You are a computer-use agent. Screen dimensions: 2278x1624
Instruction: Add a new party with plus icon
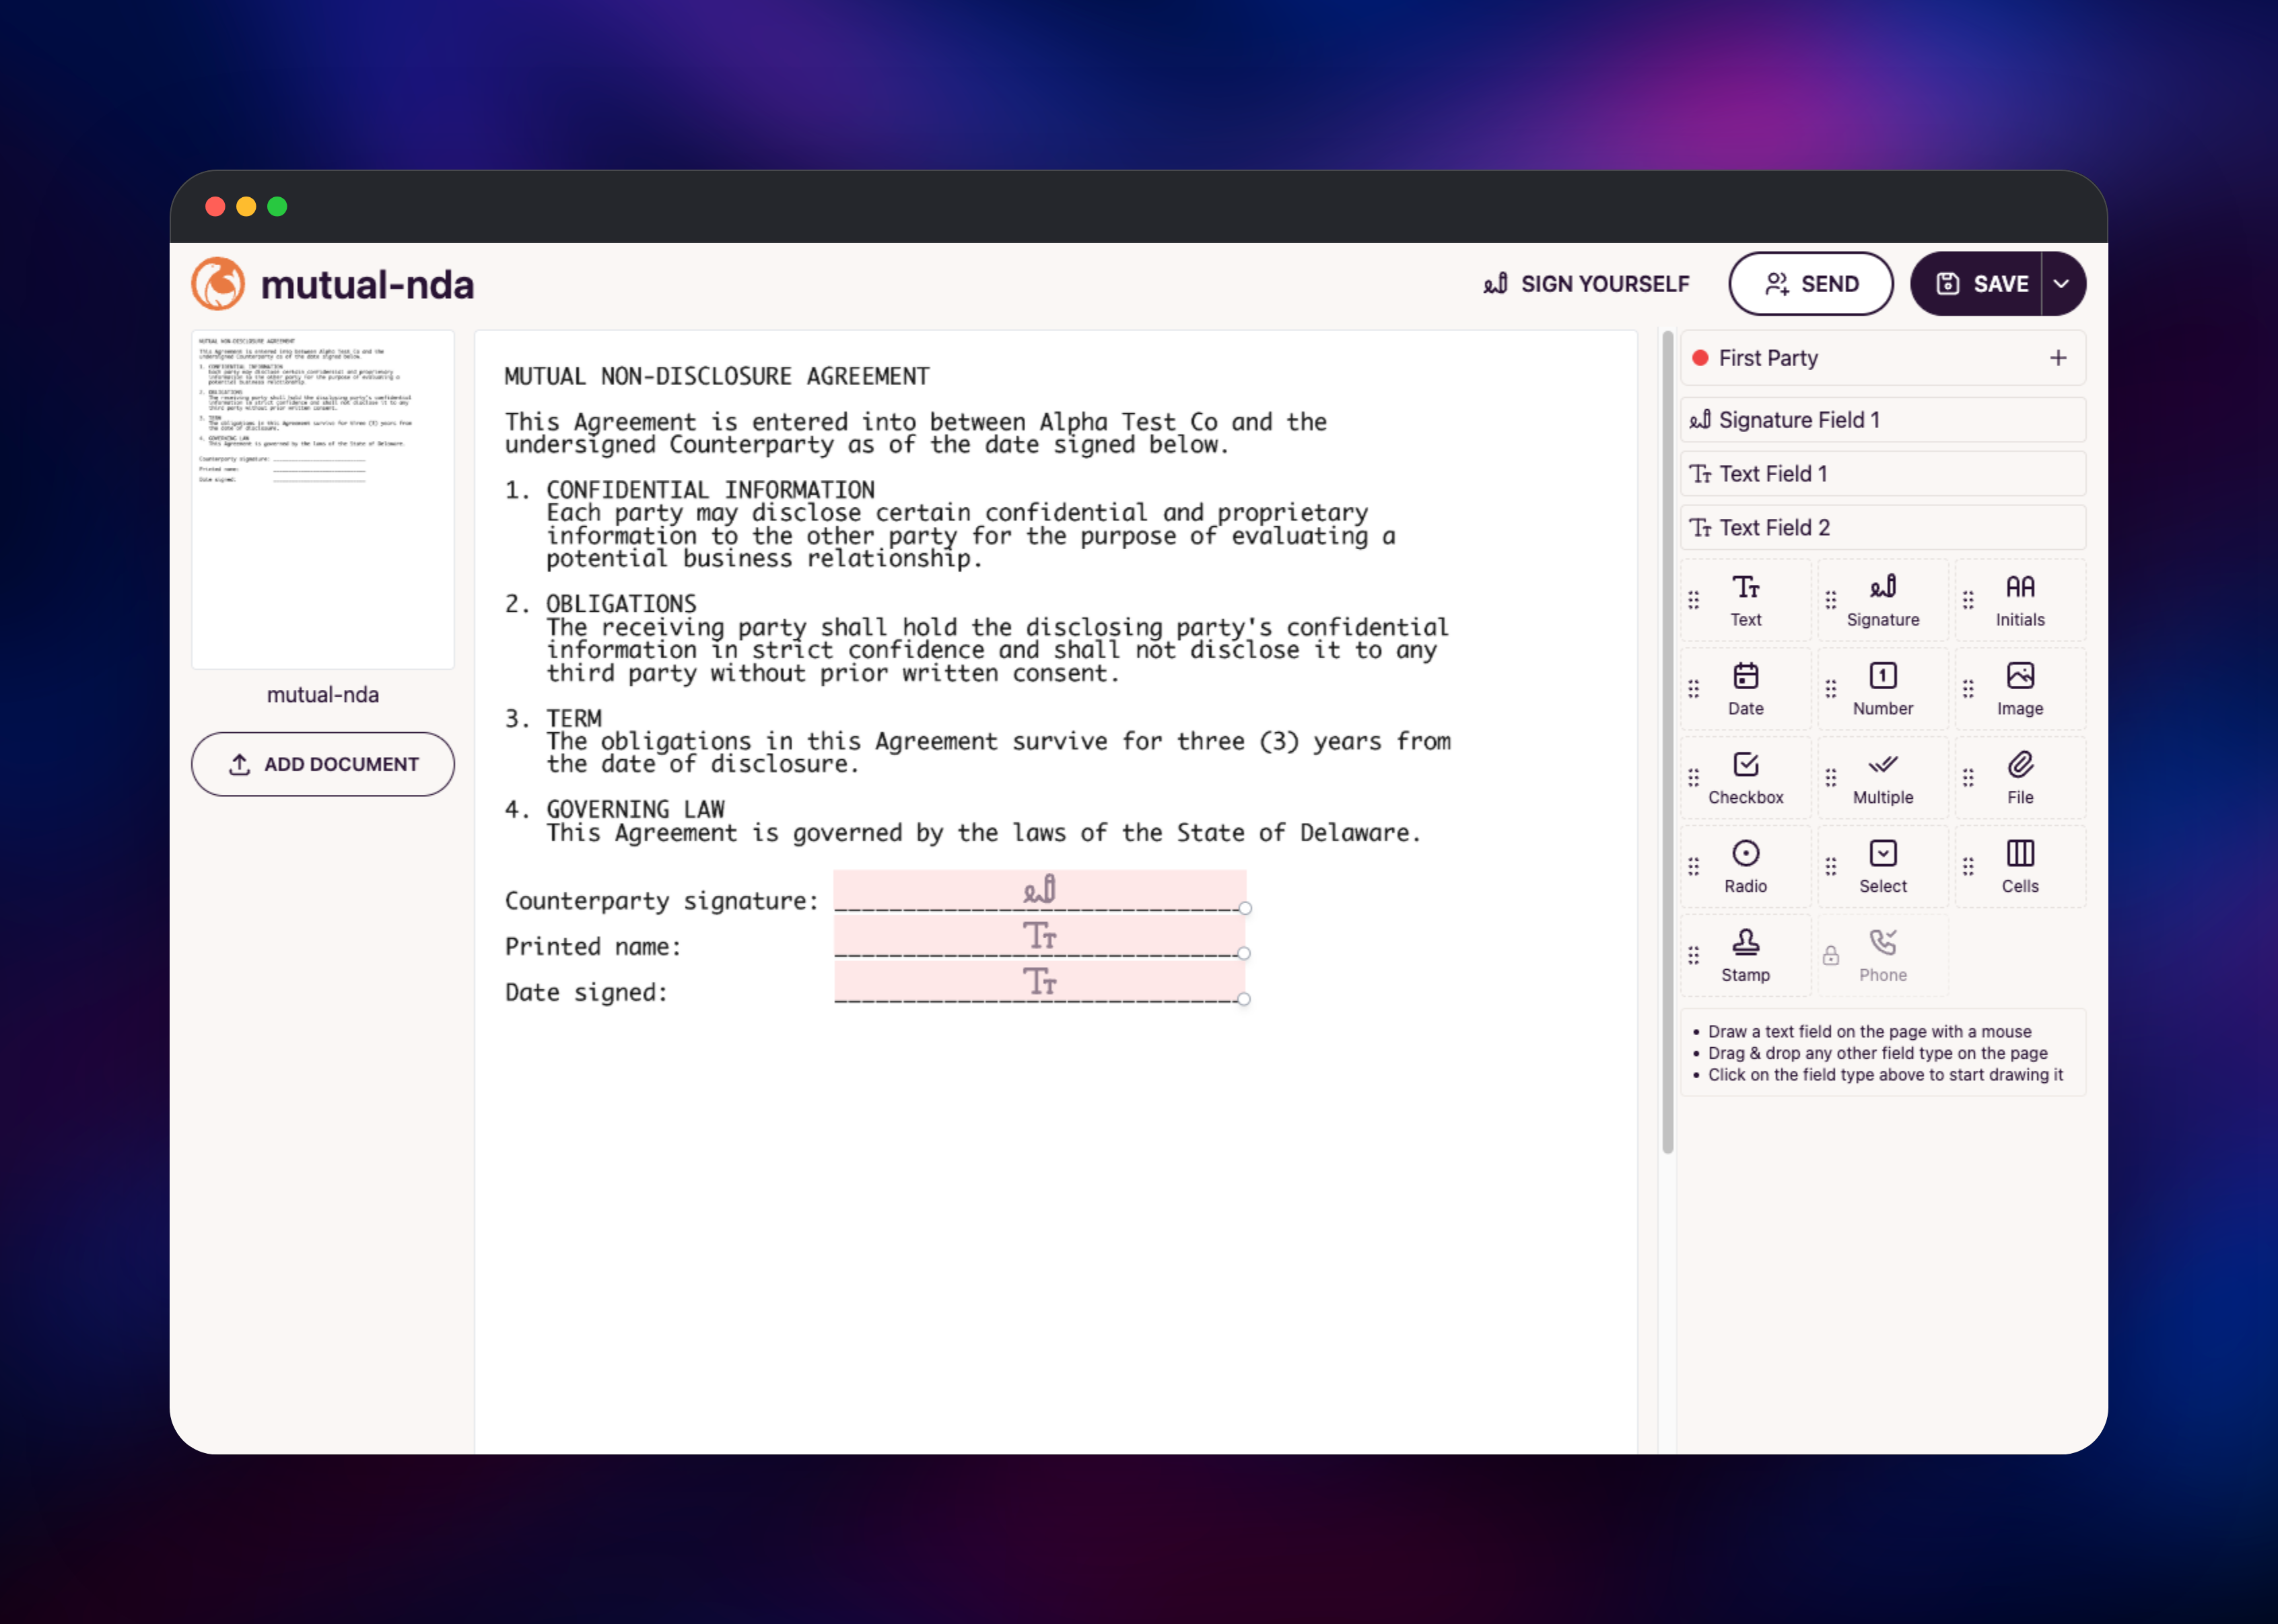[2058, 358]
